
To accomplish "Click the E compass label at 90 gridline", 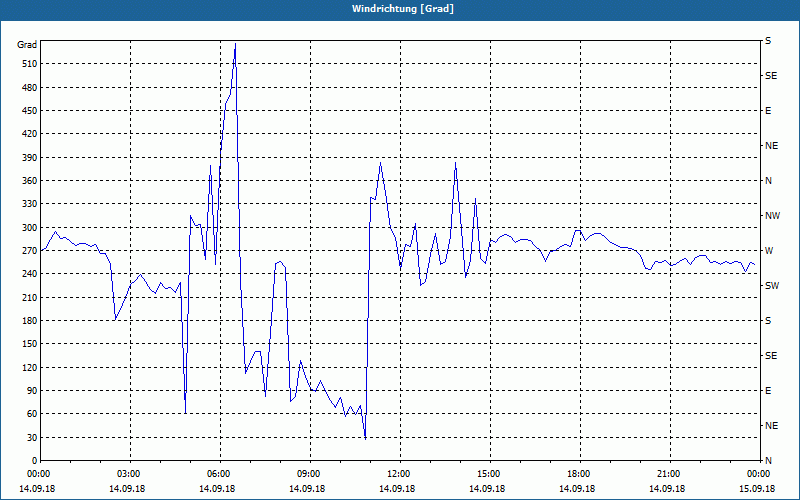I will [x=768, y=391].
